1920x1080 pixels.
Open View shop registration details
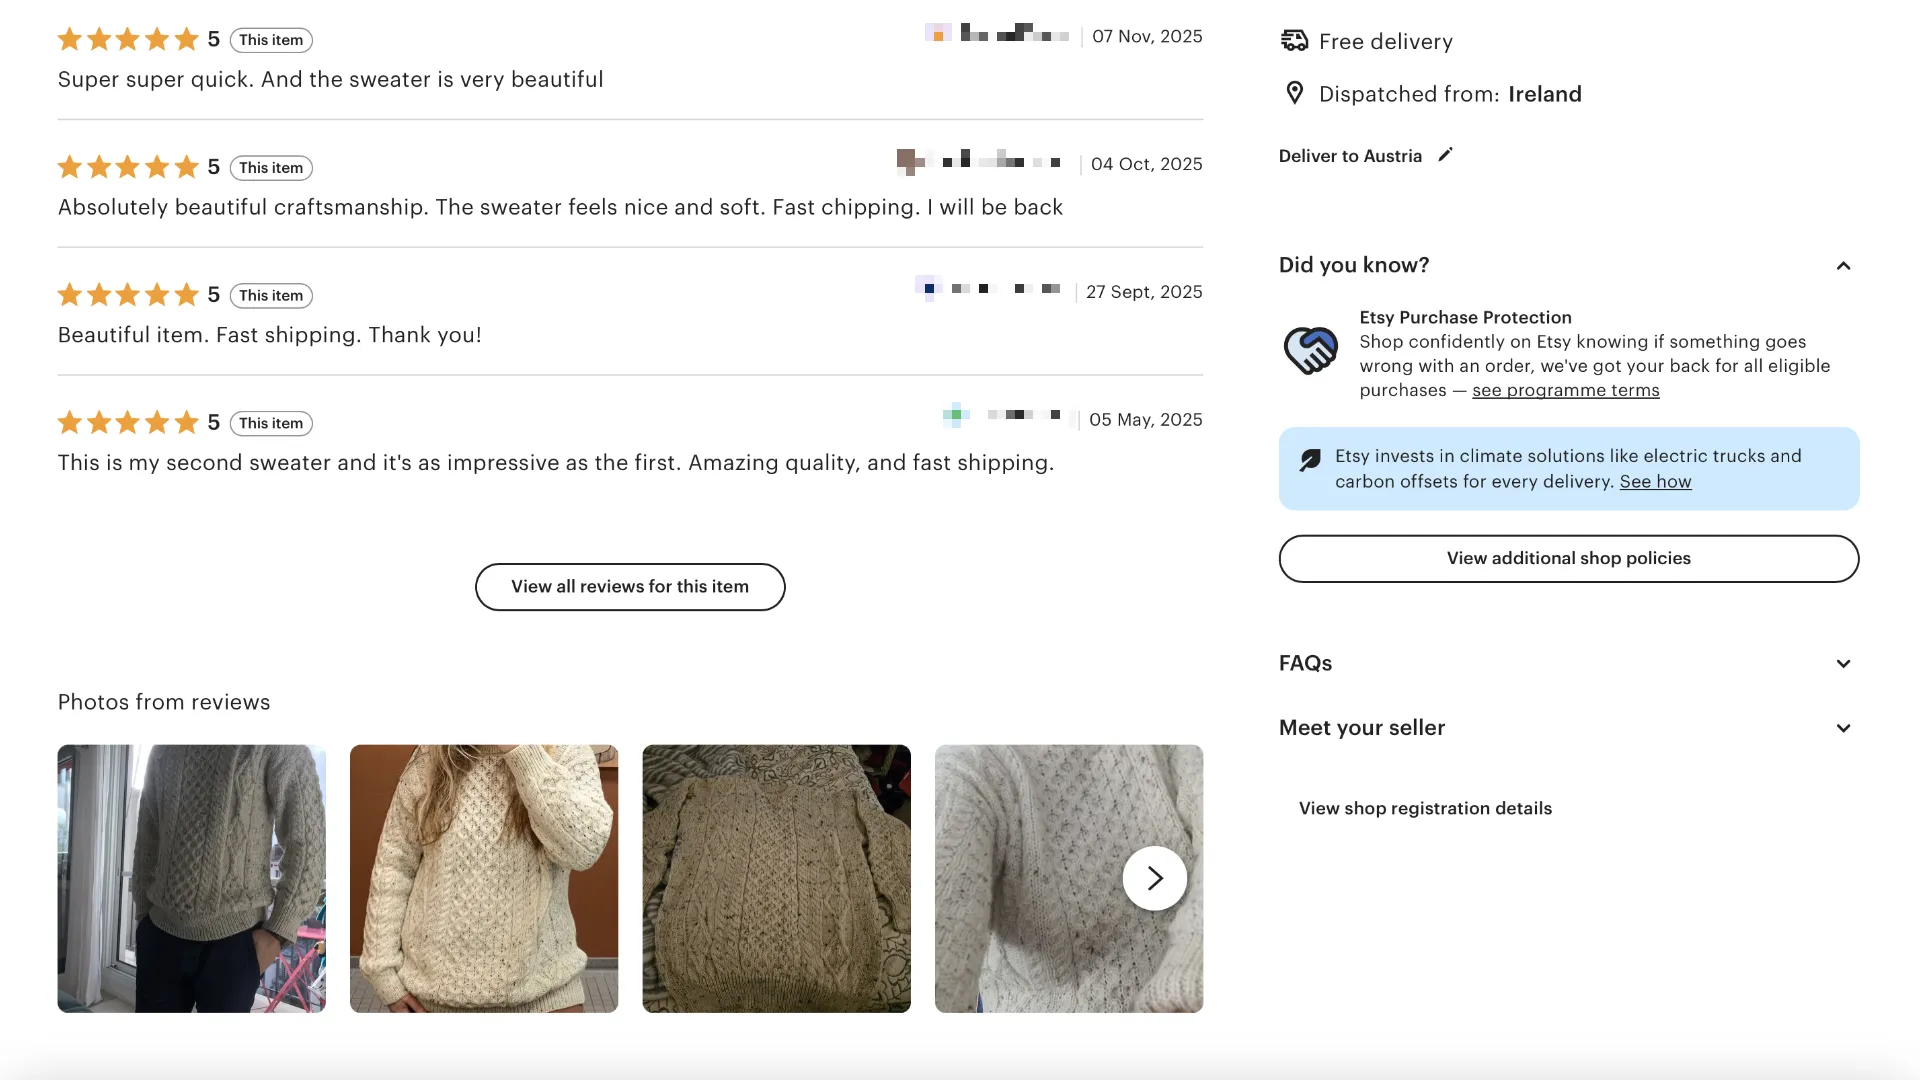[x=1425, y=808]
